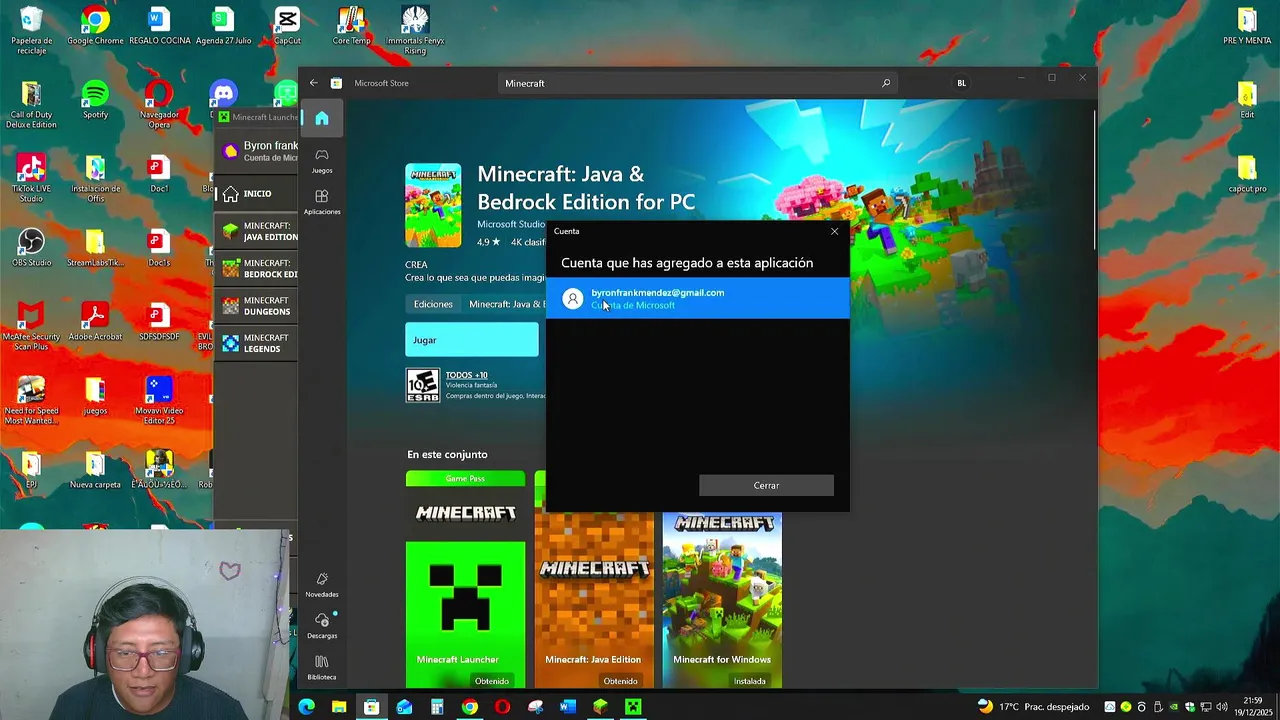Open Adobe Acrobat desktop shortcut
This screenshot has width=1280, height=720.
point(95,322)
